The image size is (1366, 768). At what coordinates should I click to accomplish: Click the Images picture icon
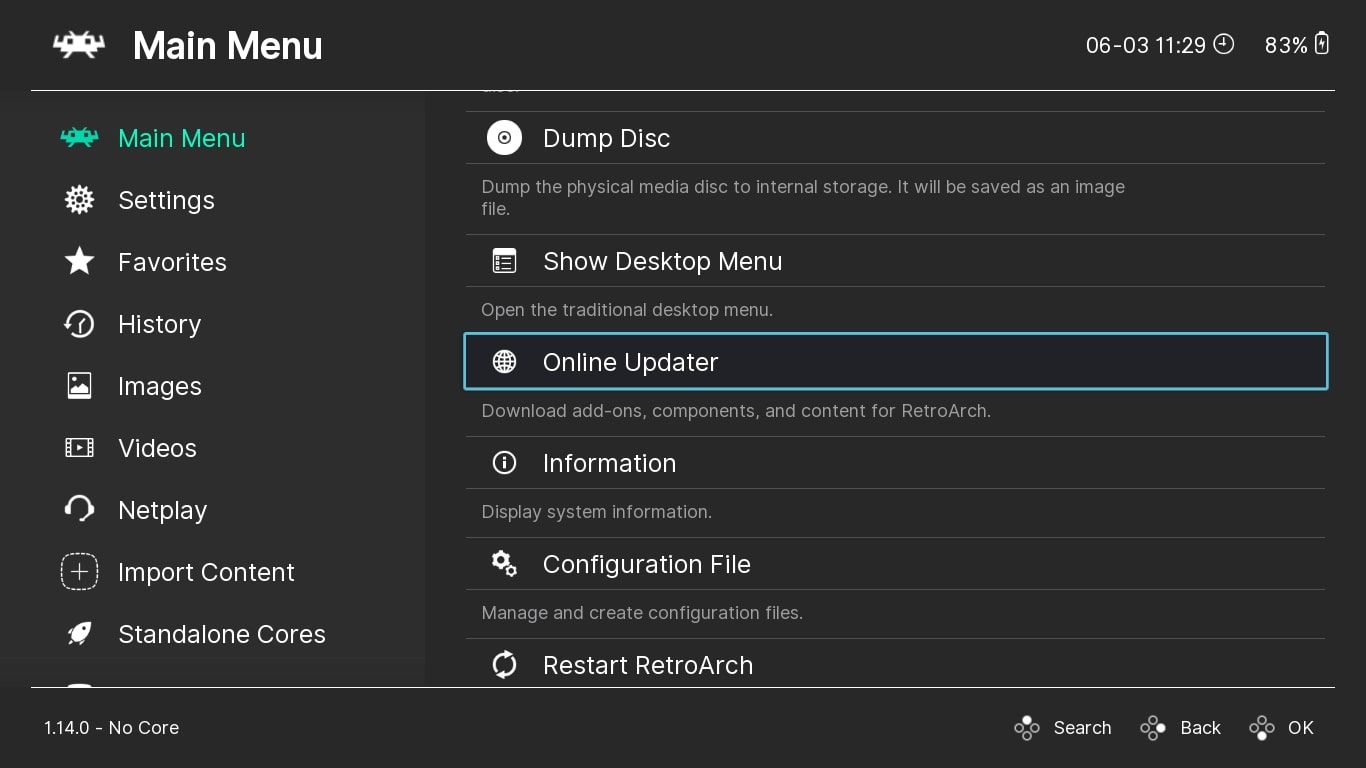coord(79,386)
